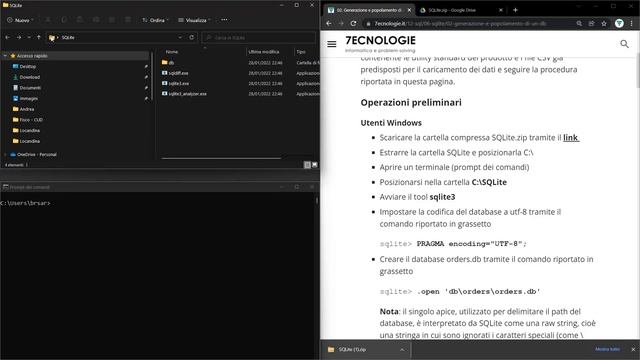
Task: Click the Explorer search box
Action: (x=259, y=38)
